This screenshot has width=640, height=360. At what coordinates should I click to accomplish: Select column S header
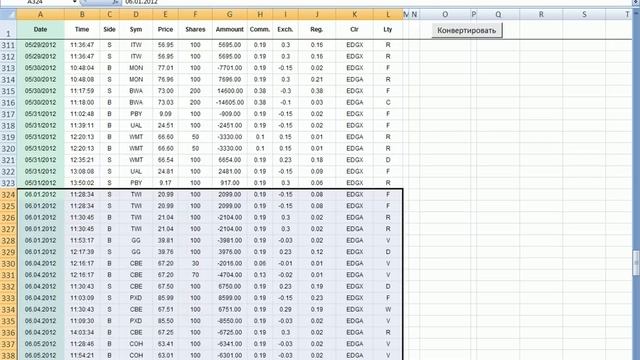(584, 15)
